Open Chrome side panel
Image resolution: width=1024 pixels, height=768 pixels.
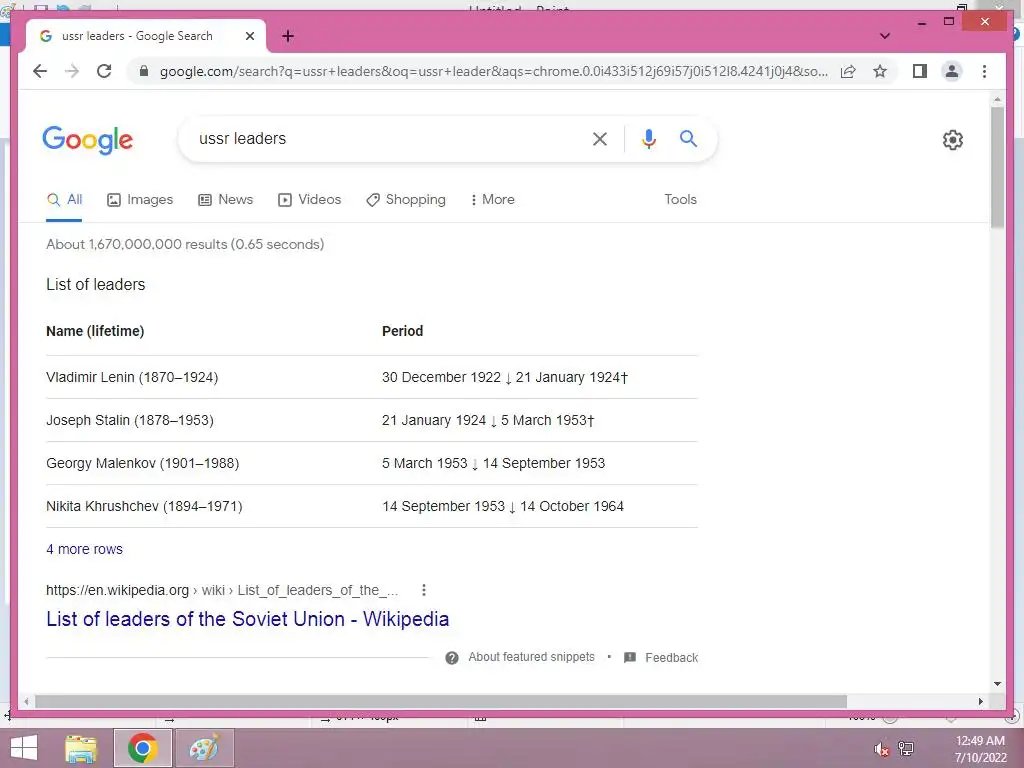pyautogui.click(x=920, y=71)
